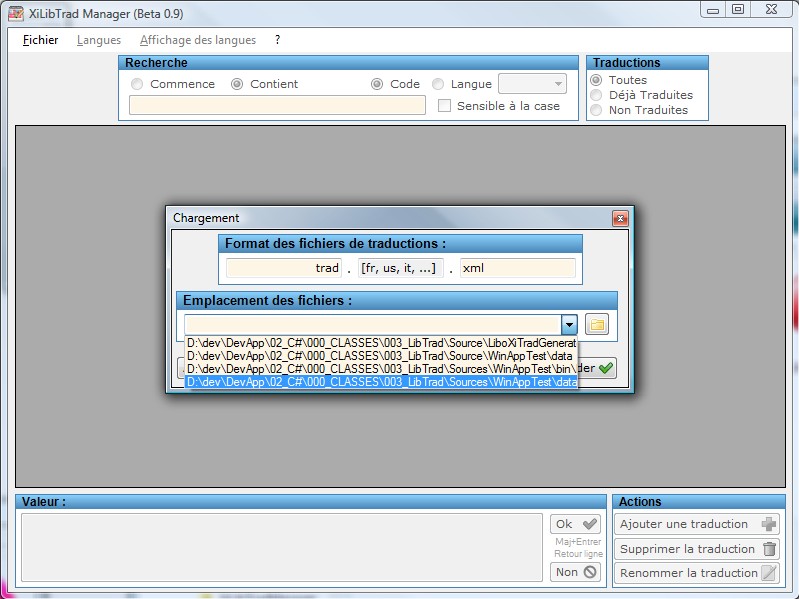Open the Langue combo box in Recherche
This screenshot has height=599, width=799.
tap(532, 84)
